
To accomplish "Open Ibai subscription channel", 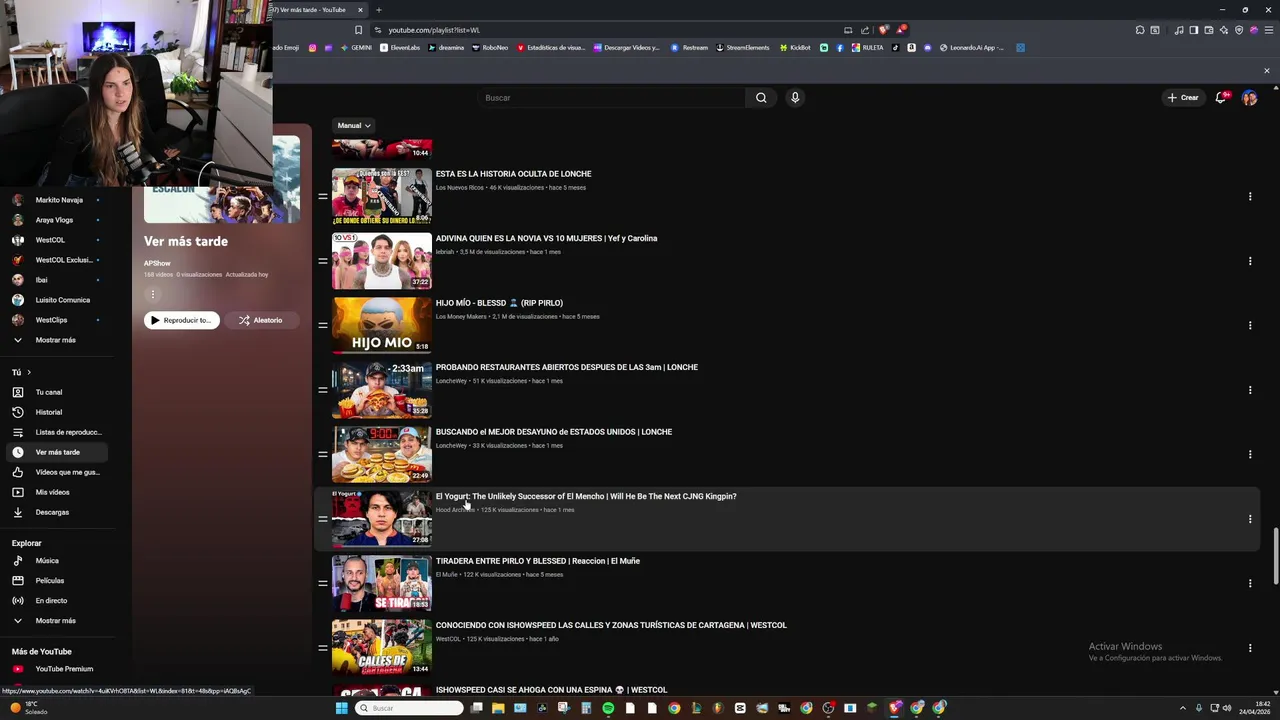I will tap(42, 280).
